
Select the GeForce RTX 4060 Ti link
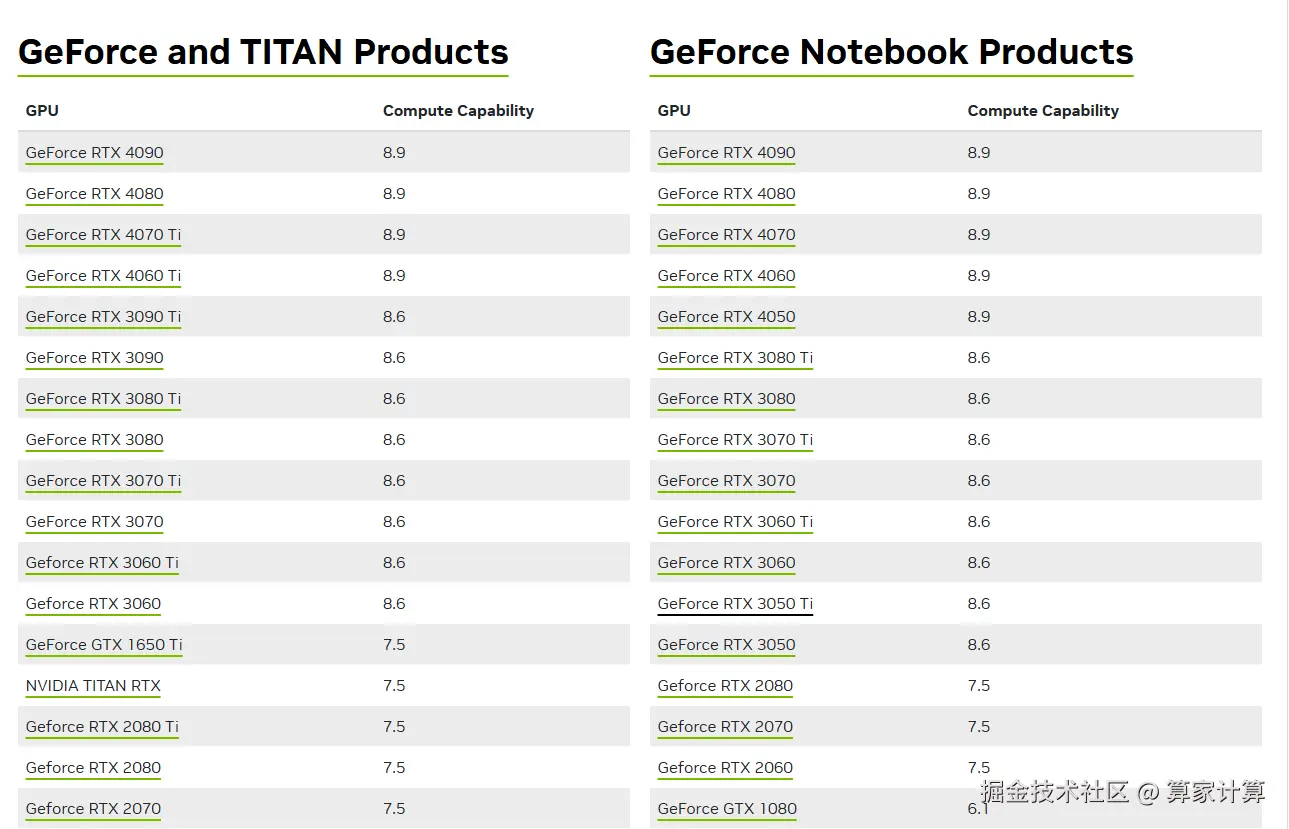103,276
